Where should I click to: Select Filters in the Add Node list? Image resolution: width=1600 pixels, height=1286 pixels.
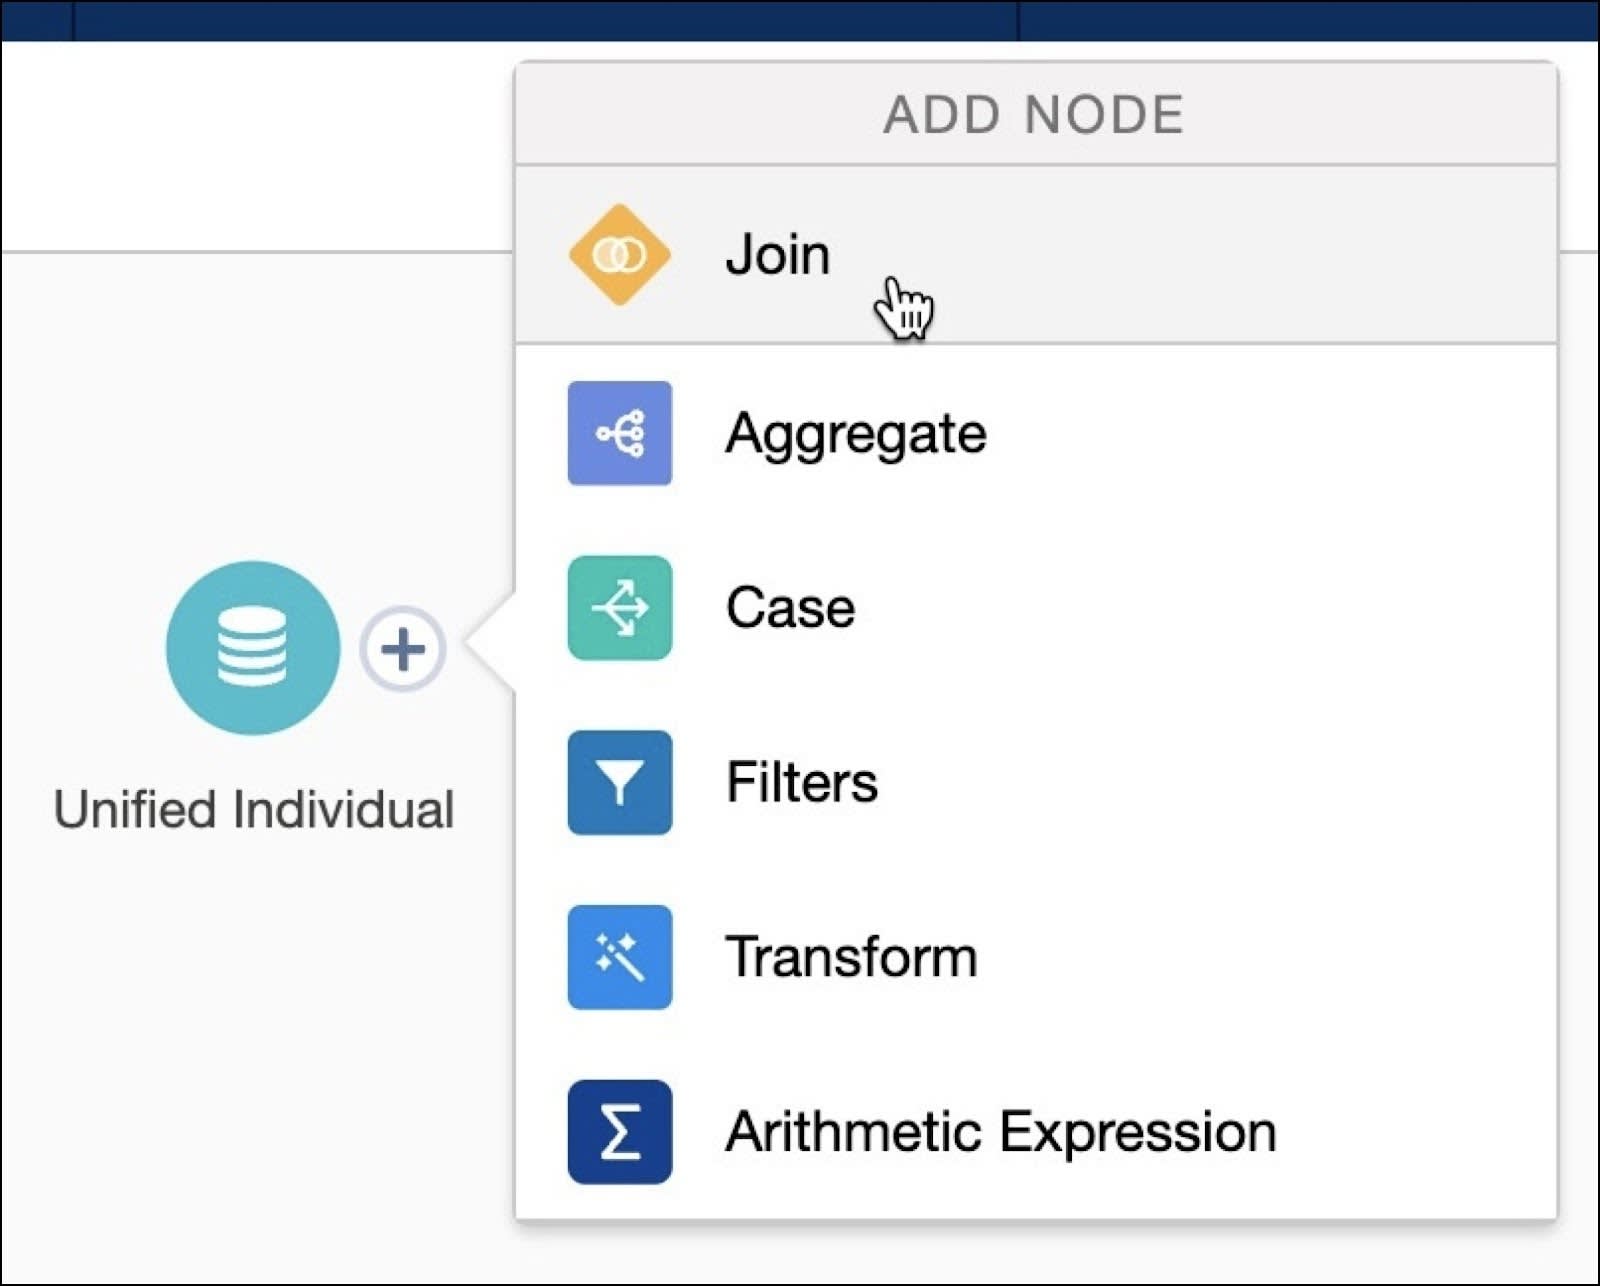pos(800,783)
